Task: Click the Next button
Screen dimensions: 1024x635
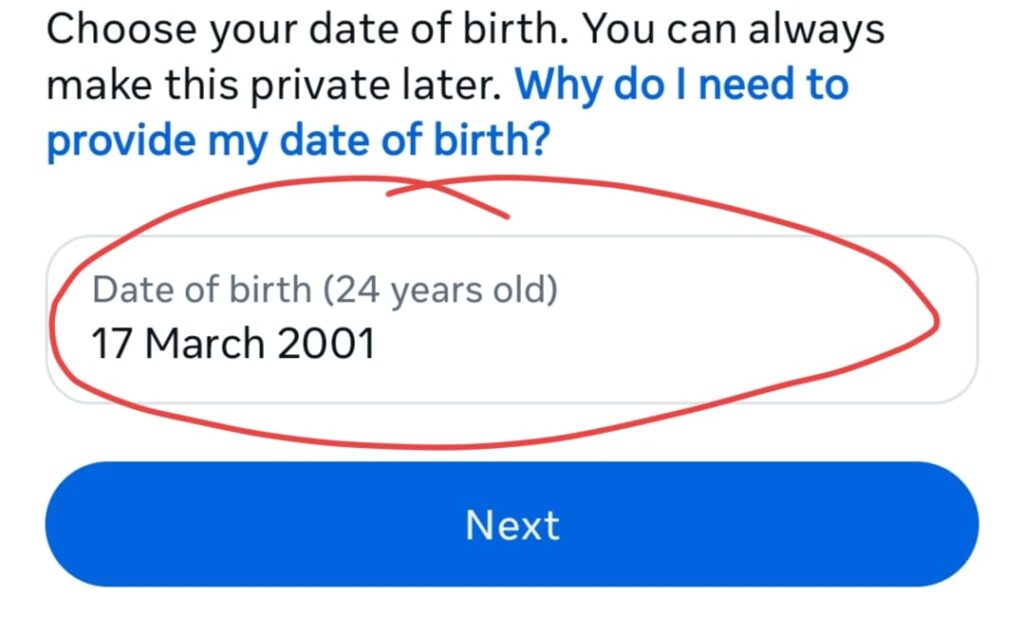Action: click(512, 524)
